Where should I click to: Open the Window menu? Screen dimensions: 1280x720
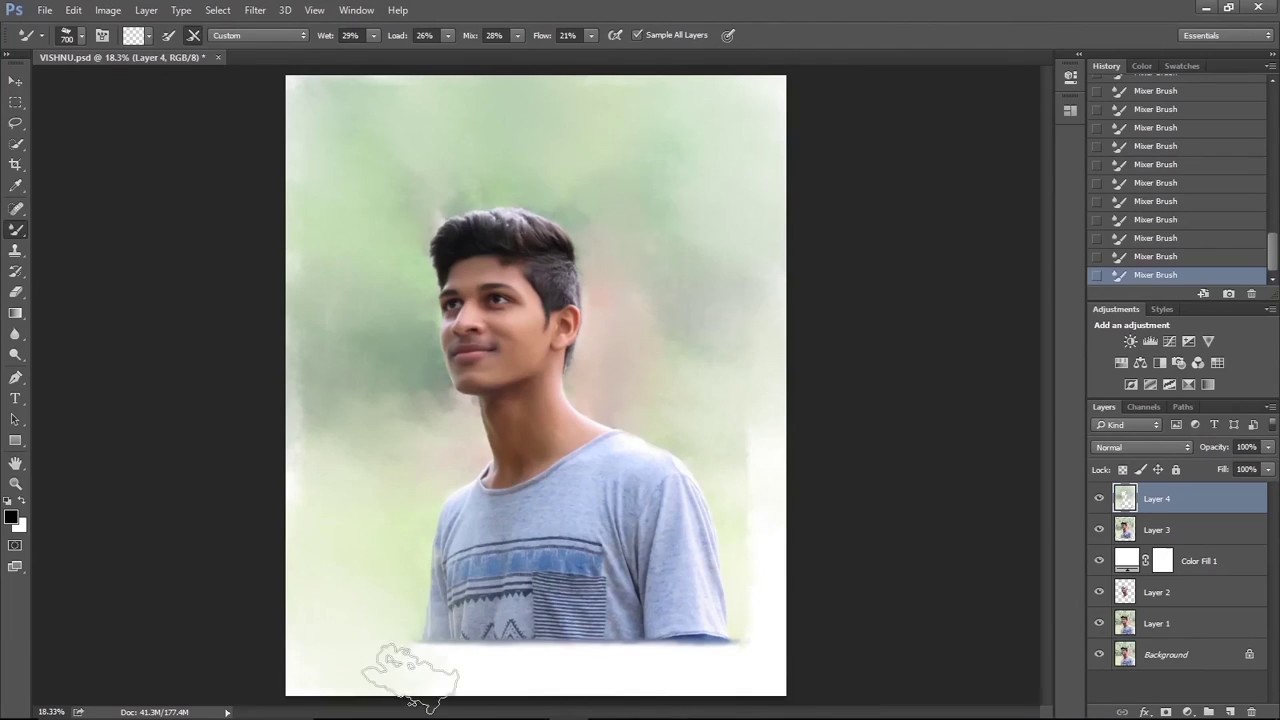tap(356, 10)
